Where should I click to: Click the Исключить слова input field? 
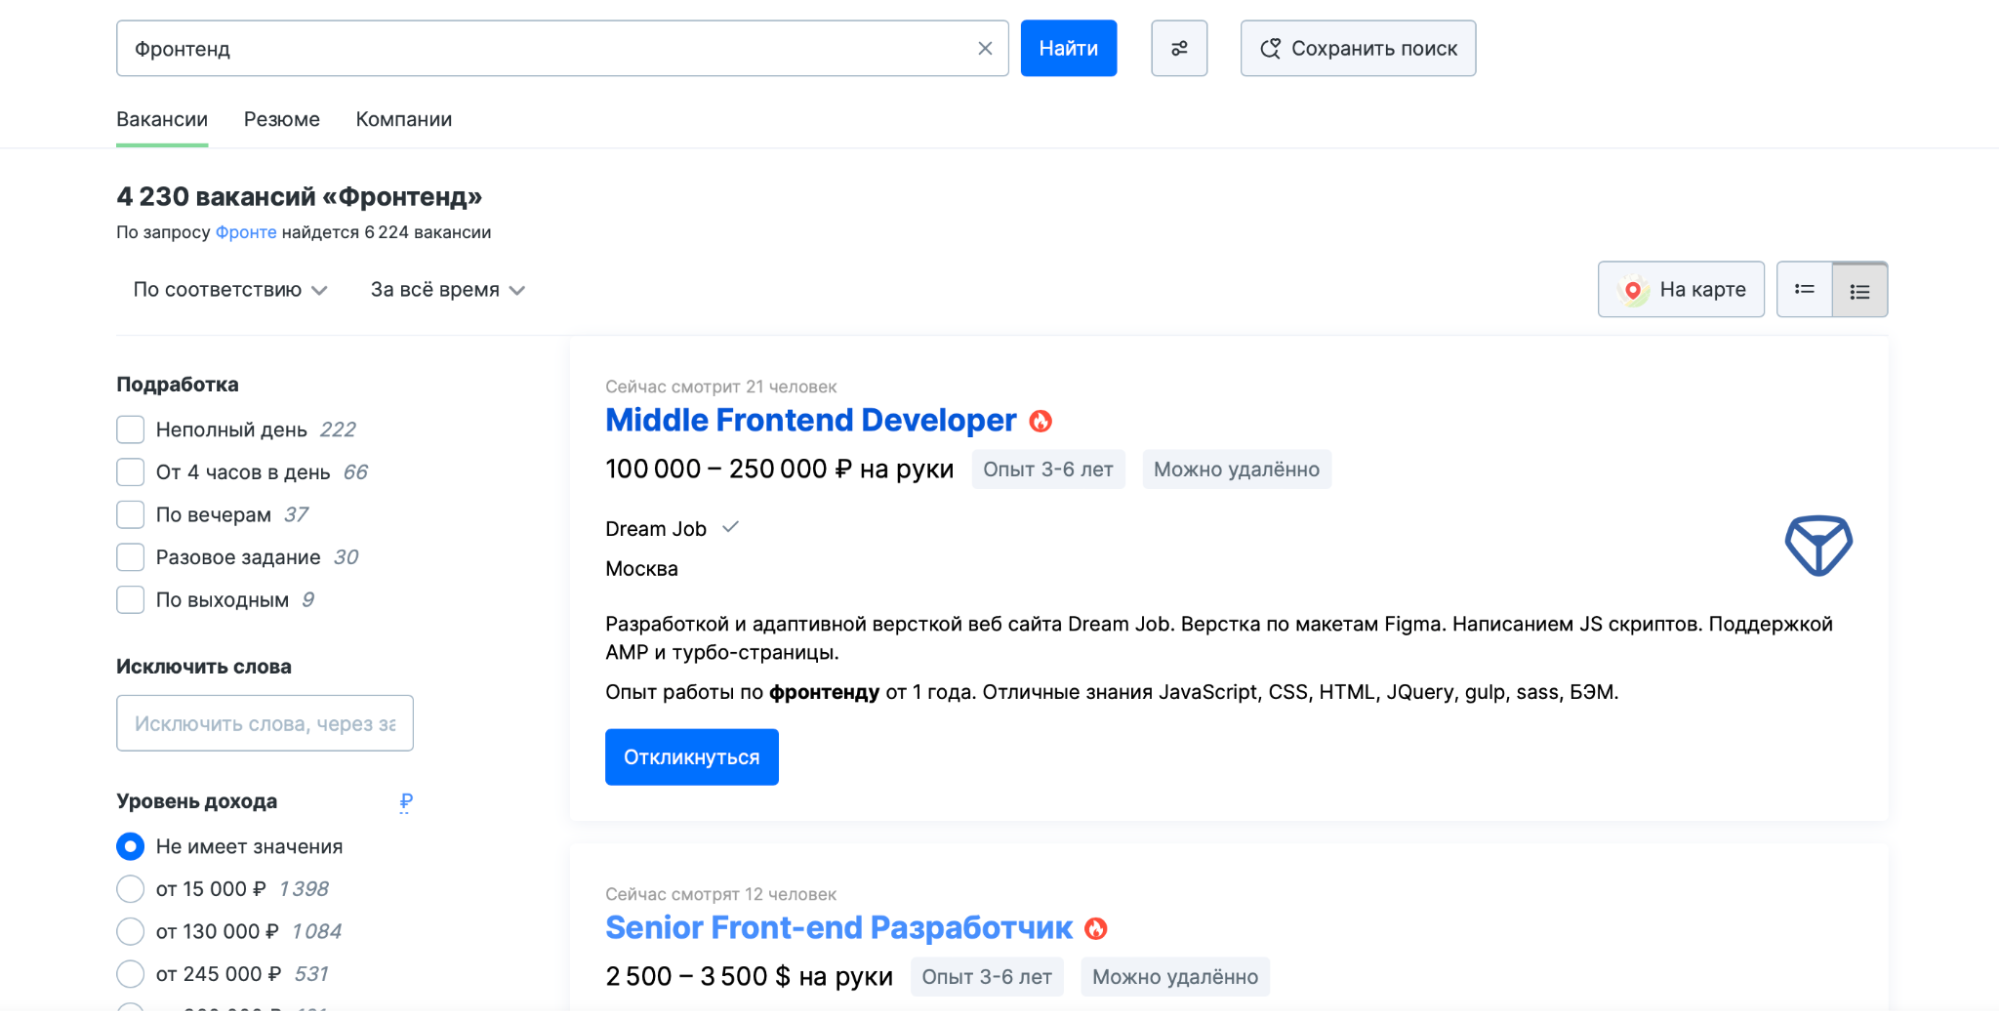265,723
